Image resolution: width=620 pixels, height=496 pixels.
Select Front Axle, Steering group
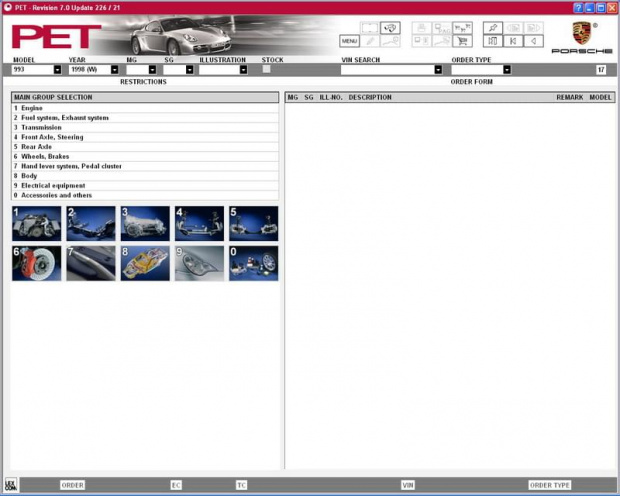pyautogui.click(x=145, y=137)
